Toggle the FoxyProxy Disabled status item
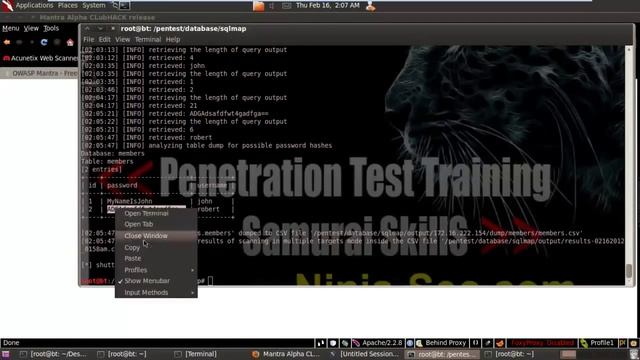This screenshot has width=640, height=360. 543,343
